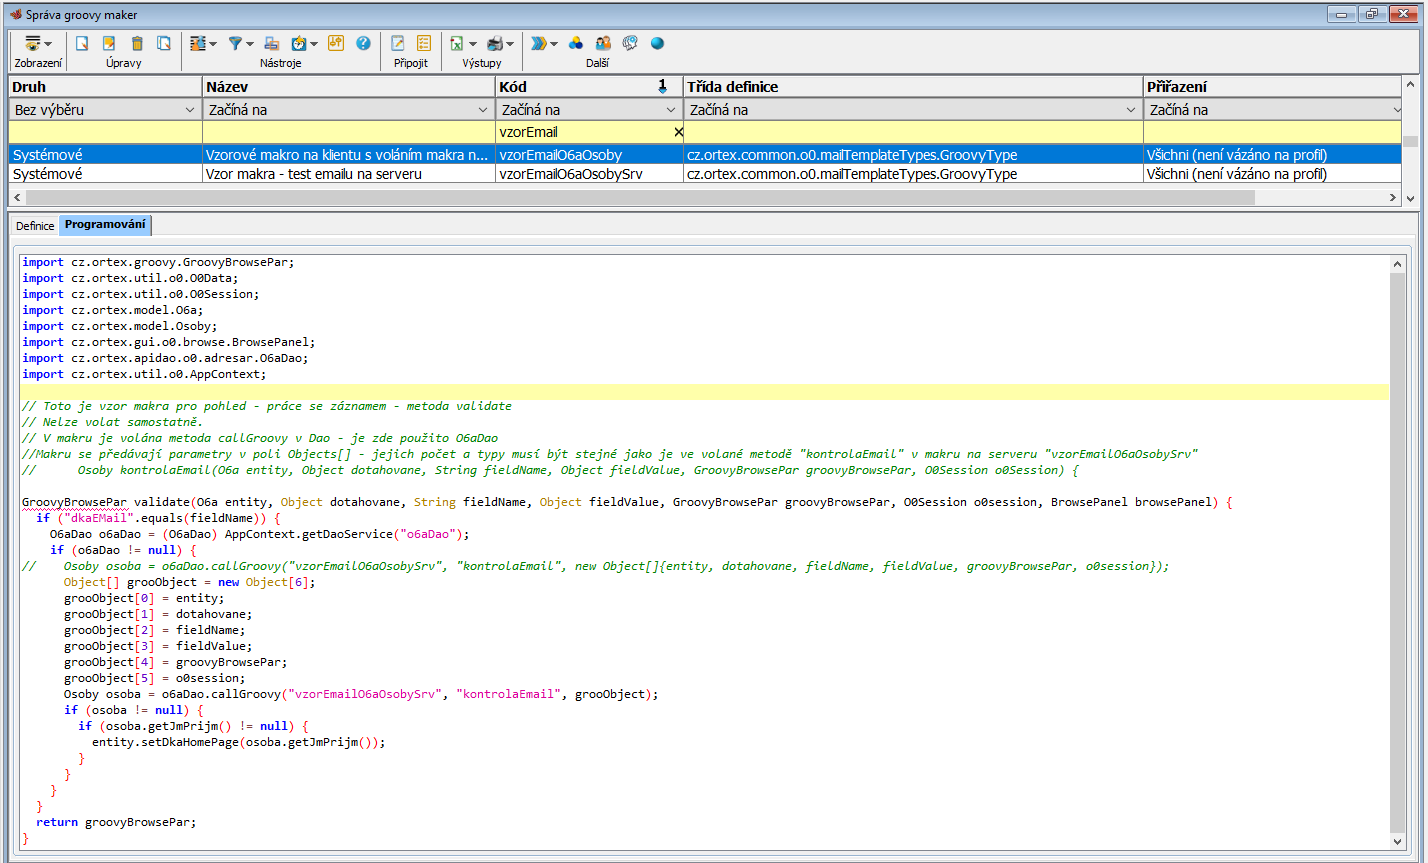Clear the vzorEmail filter with the X button

678,132
